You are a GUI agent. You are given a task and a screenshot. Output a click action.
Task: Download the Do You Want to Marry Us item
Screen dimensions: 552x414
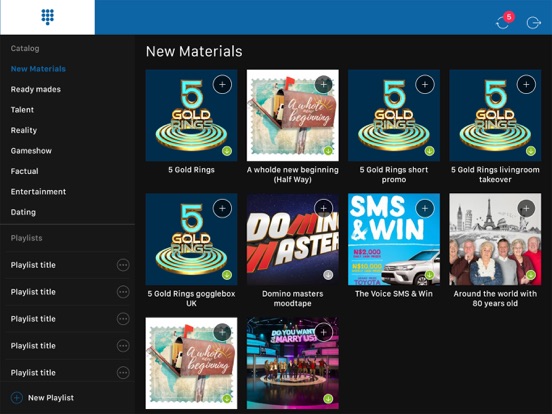pyautogui.click(x=328, y=399)
